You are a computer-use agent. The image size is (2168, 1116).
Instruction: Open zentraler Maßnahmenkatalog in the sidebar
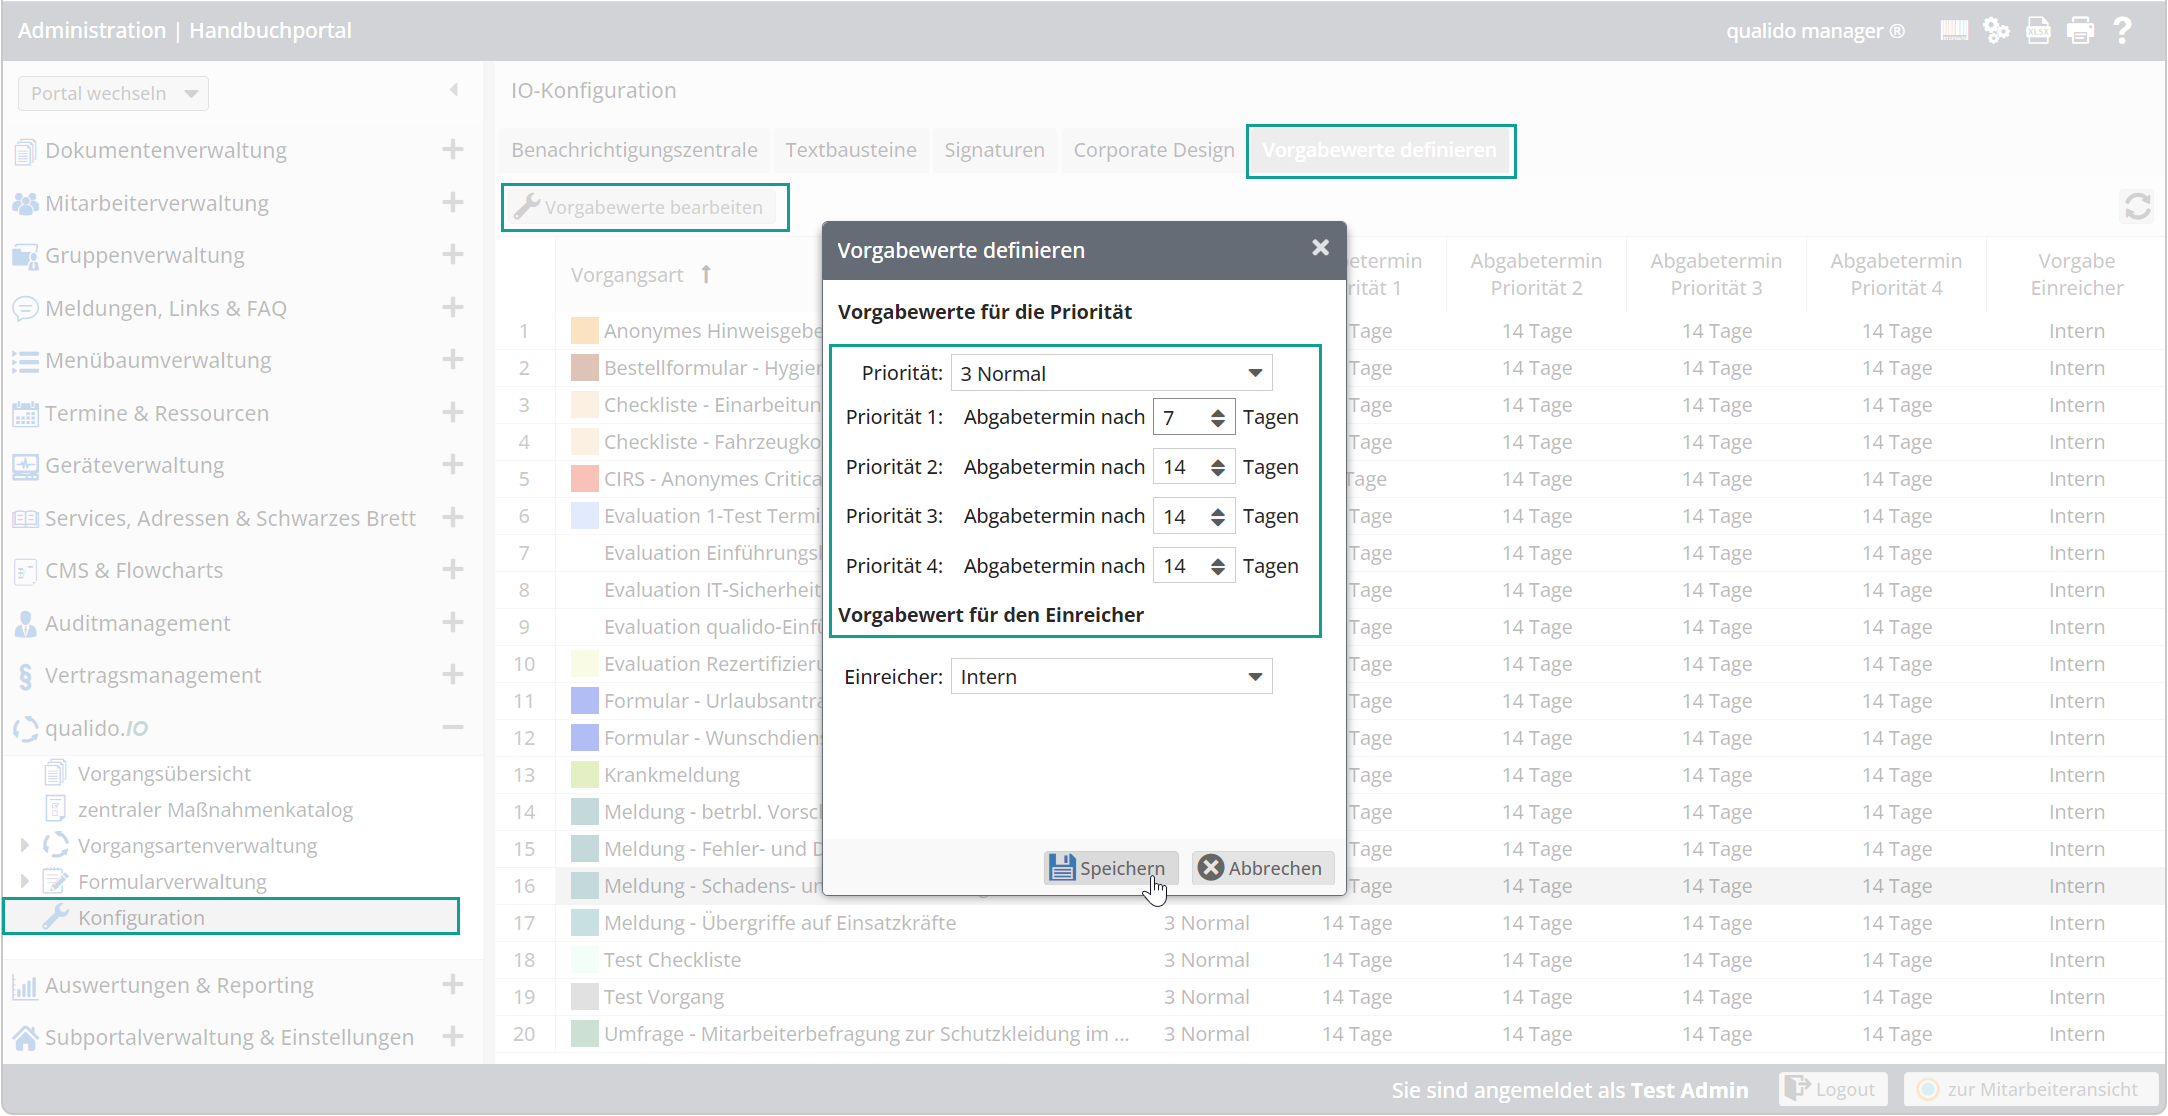[x=215, y=810]
